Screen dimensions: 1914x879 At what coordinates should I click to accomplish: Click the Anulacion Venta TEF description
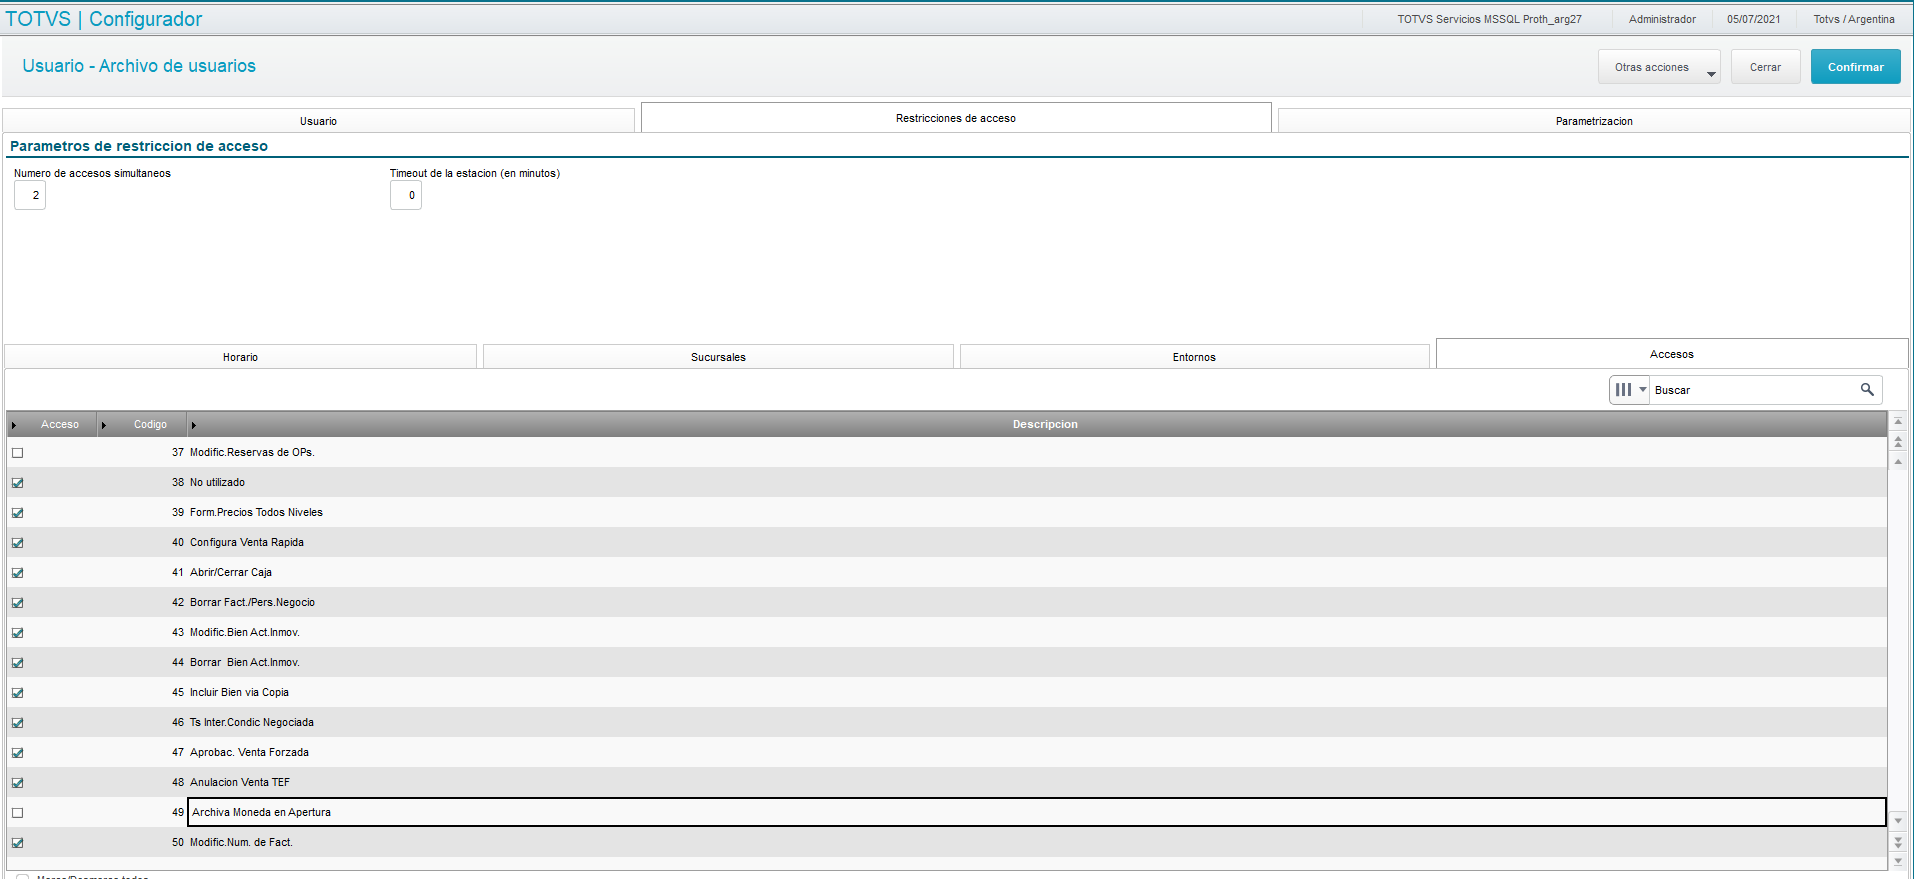(x=240, y=783)
